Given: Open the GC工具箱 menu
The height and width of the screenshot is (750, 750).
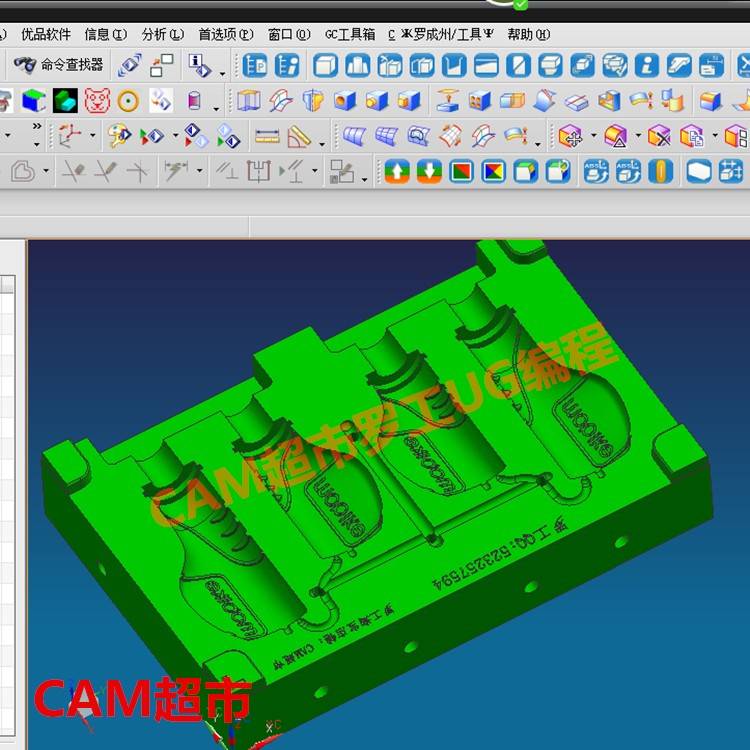Looking at the screenshot, I should tap(349, 34).
